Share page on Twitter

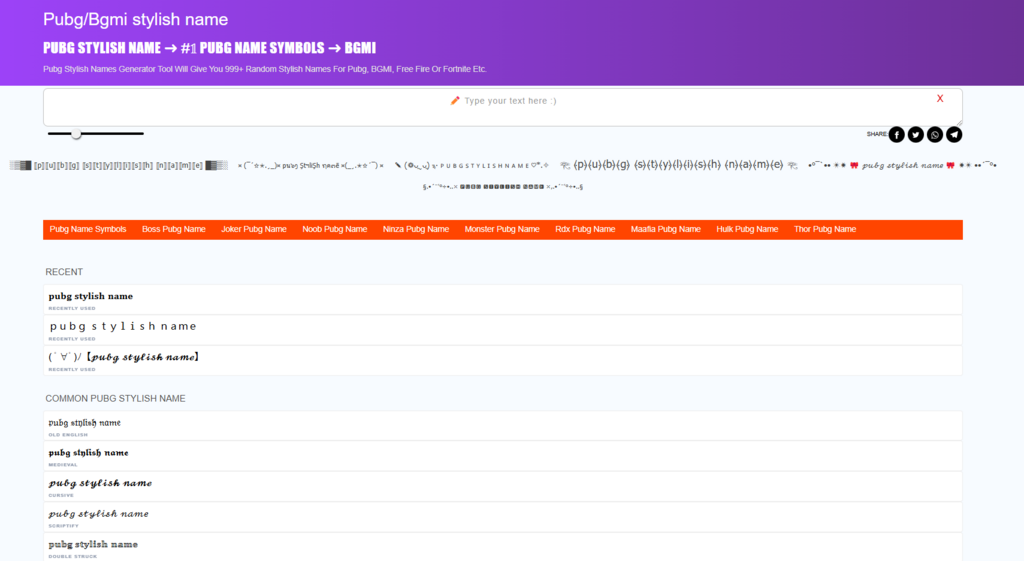915,135
